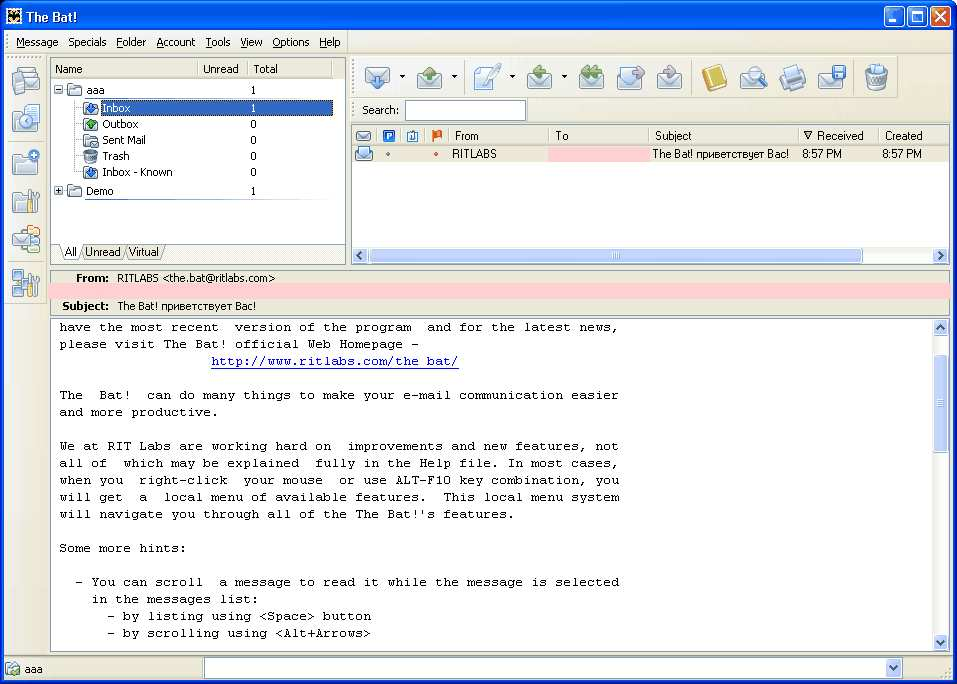This screenshot has height=684, width=957.
Task: Click the Send Queued Mail toolbar icon
Action: (x=430, y=77)
